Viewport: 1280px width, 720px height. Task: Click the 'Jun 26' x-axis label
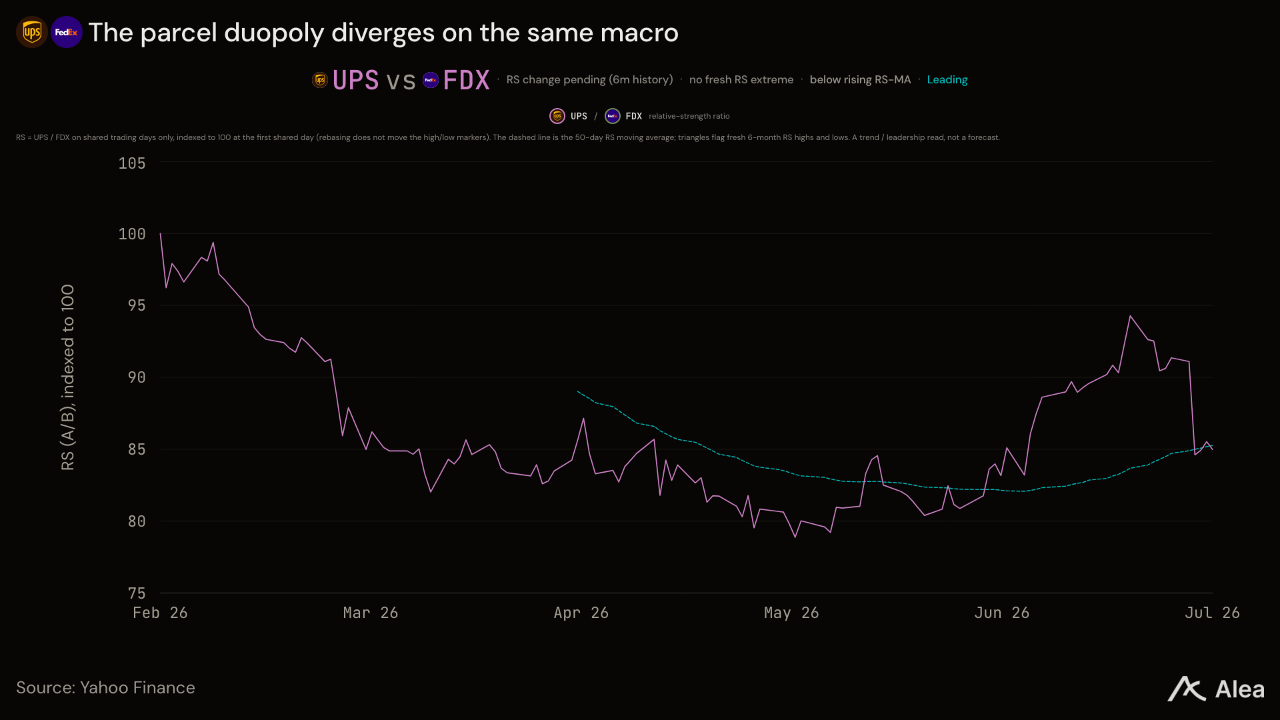click(x=1002, y=613)
